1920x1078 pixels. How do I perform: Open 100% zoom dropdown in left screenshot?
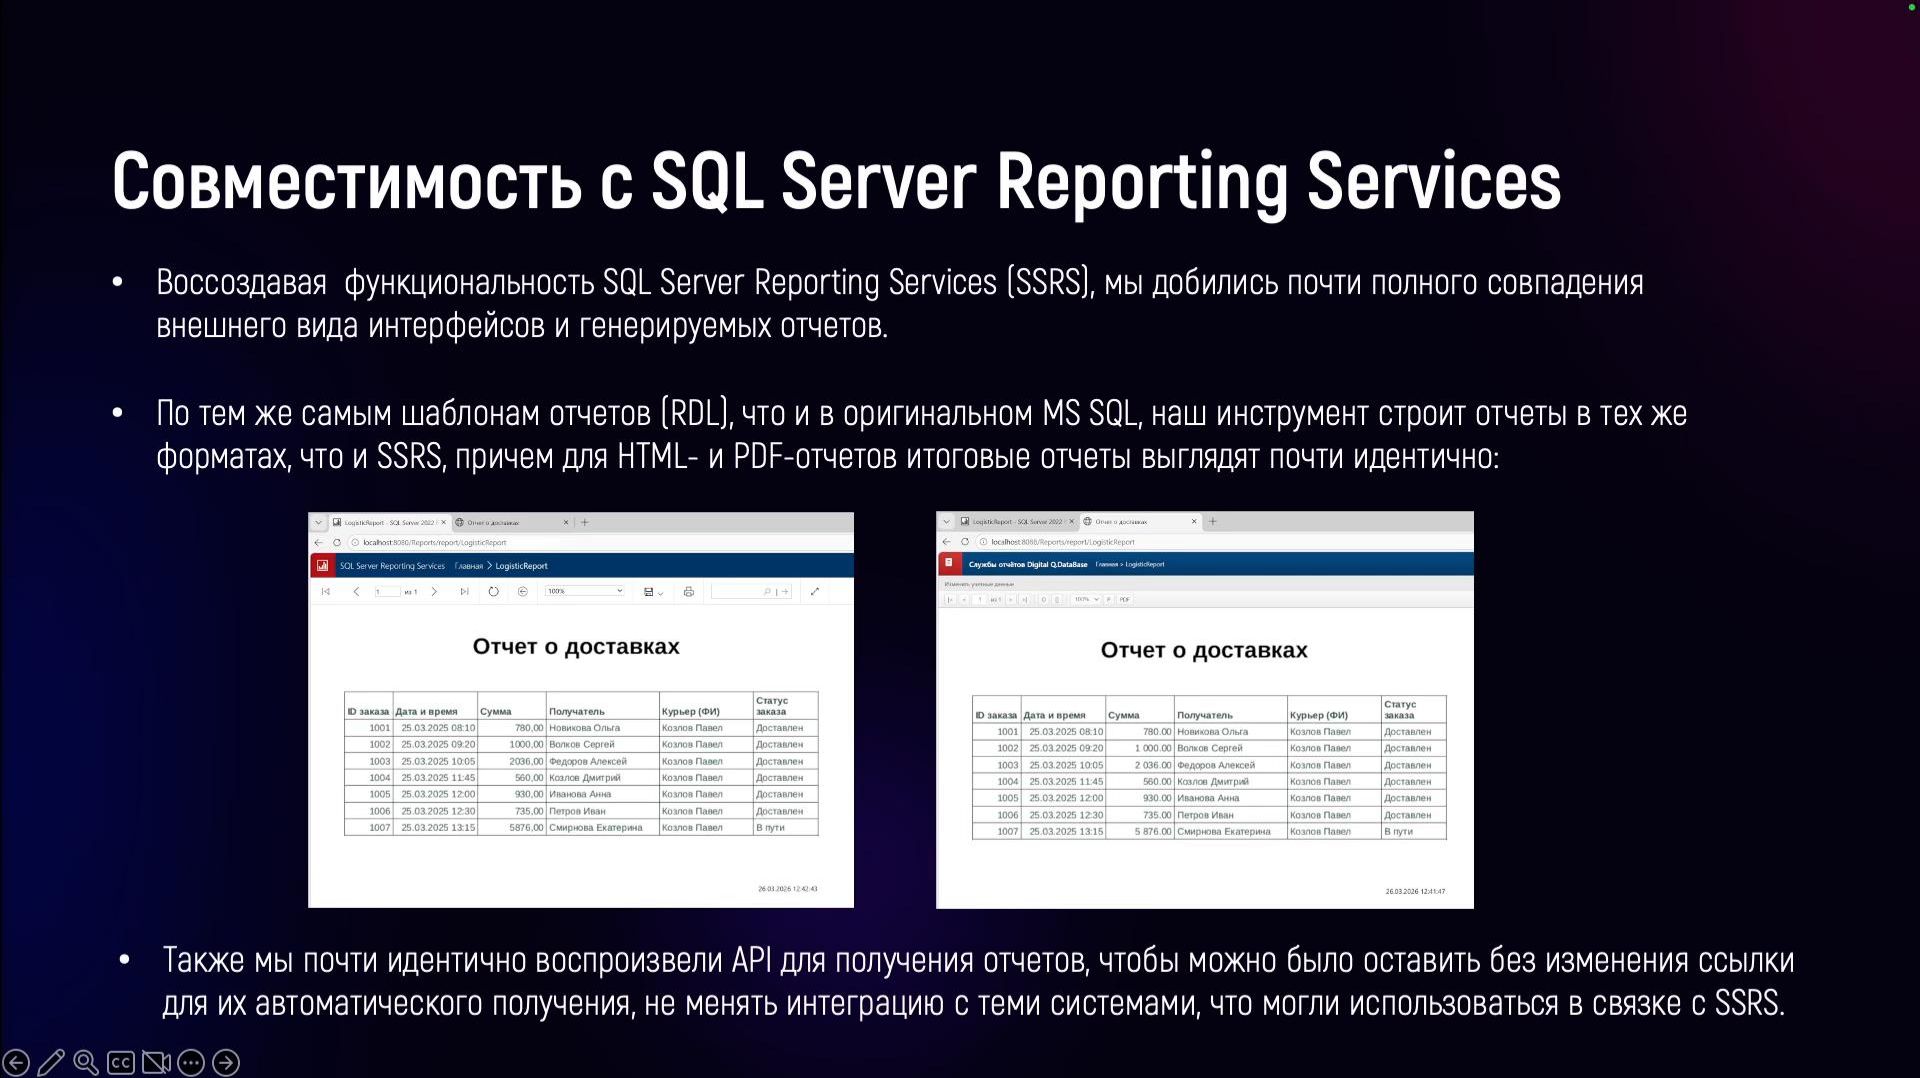coord(585,592)
